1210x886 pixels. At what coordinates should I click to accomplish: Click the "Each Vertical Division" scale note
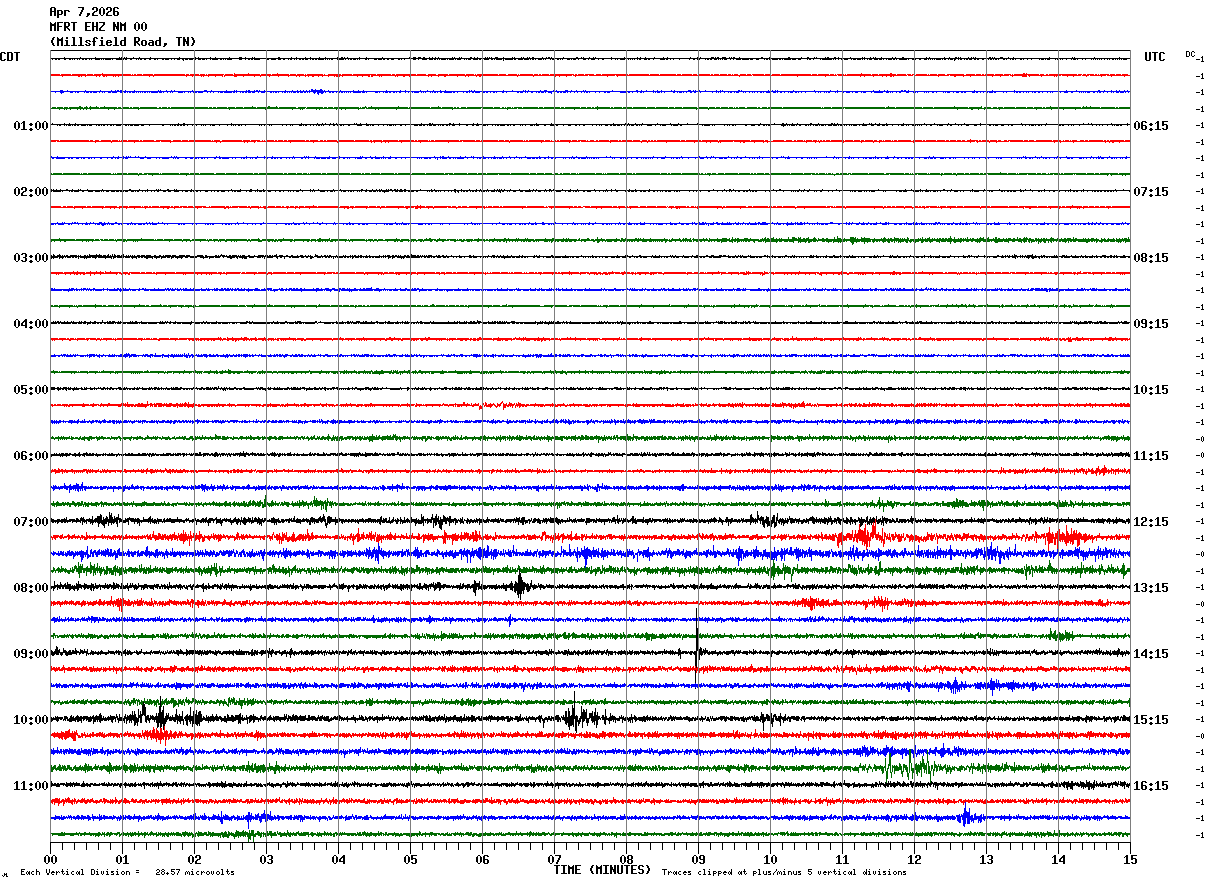127,873
